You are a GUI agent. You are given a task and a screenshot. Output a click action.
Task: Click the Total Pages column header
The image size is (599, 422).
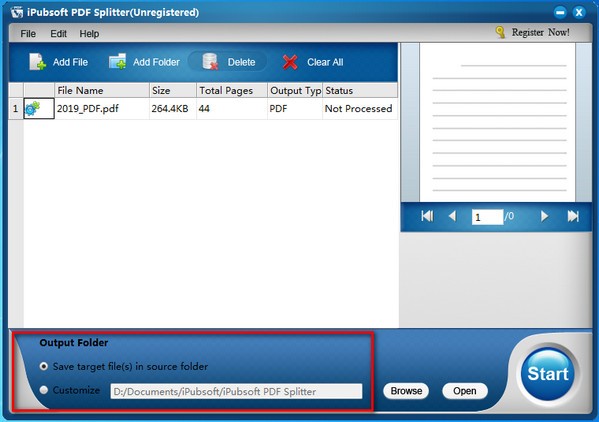232,91
